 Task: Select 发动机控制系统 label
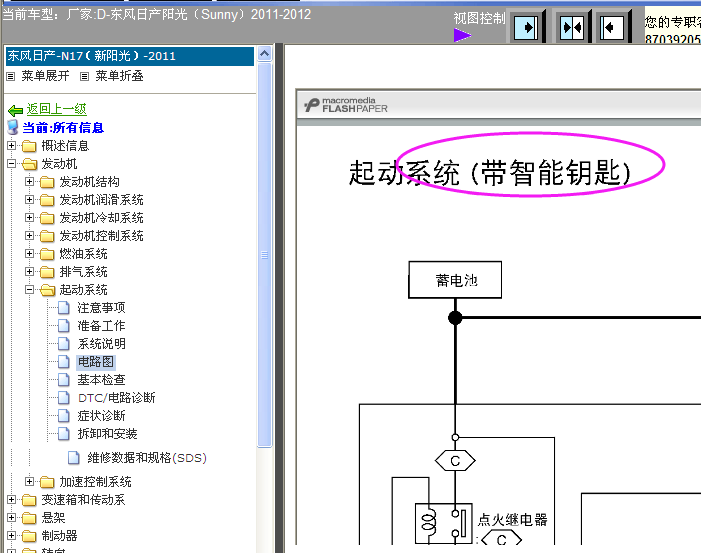tap(101, 236)
